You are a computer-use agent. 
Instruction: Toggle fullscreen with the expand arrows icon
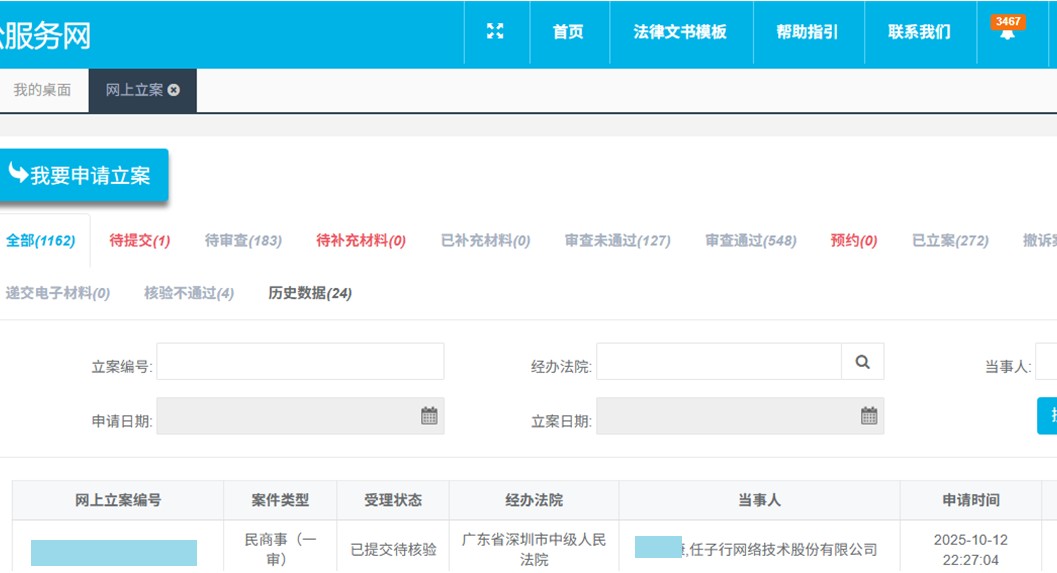(495, 31)
